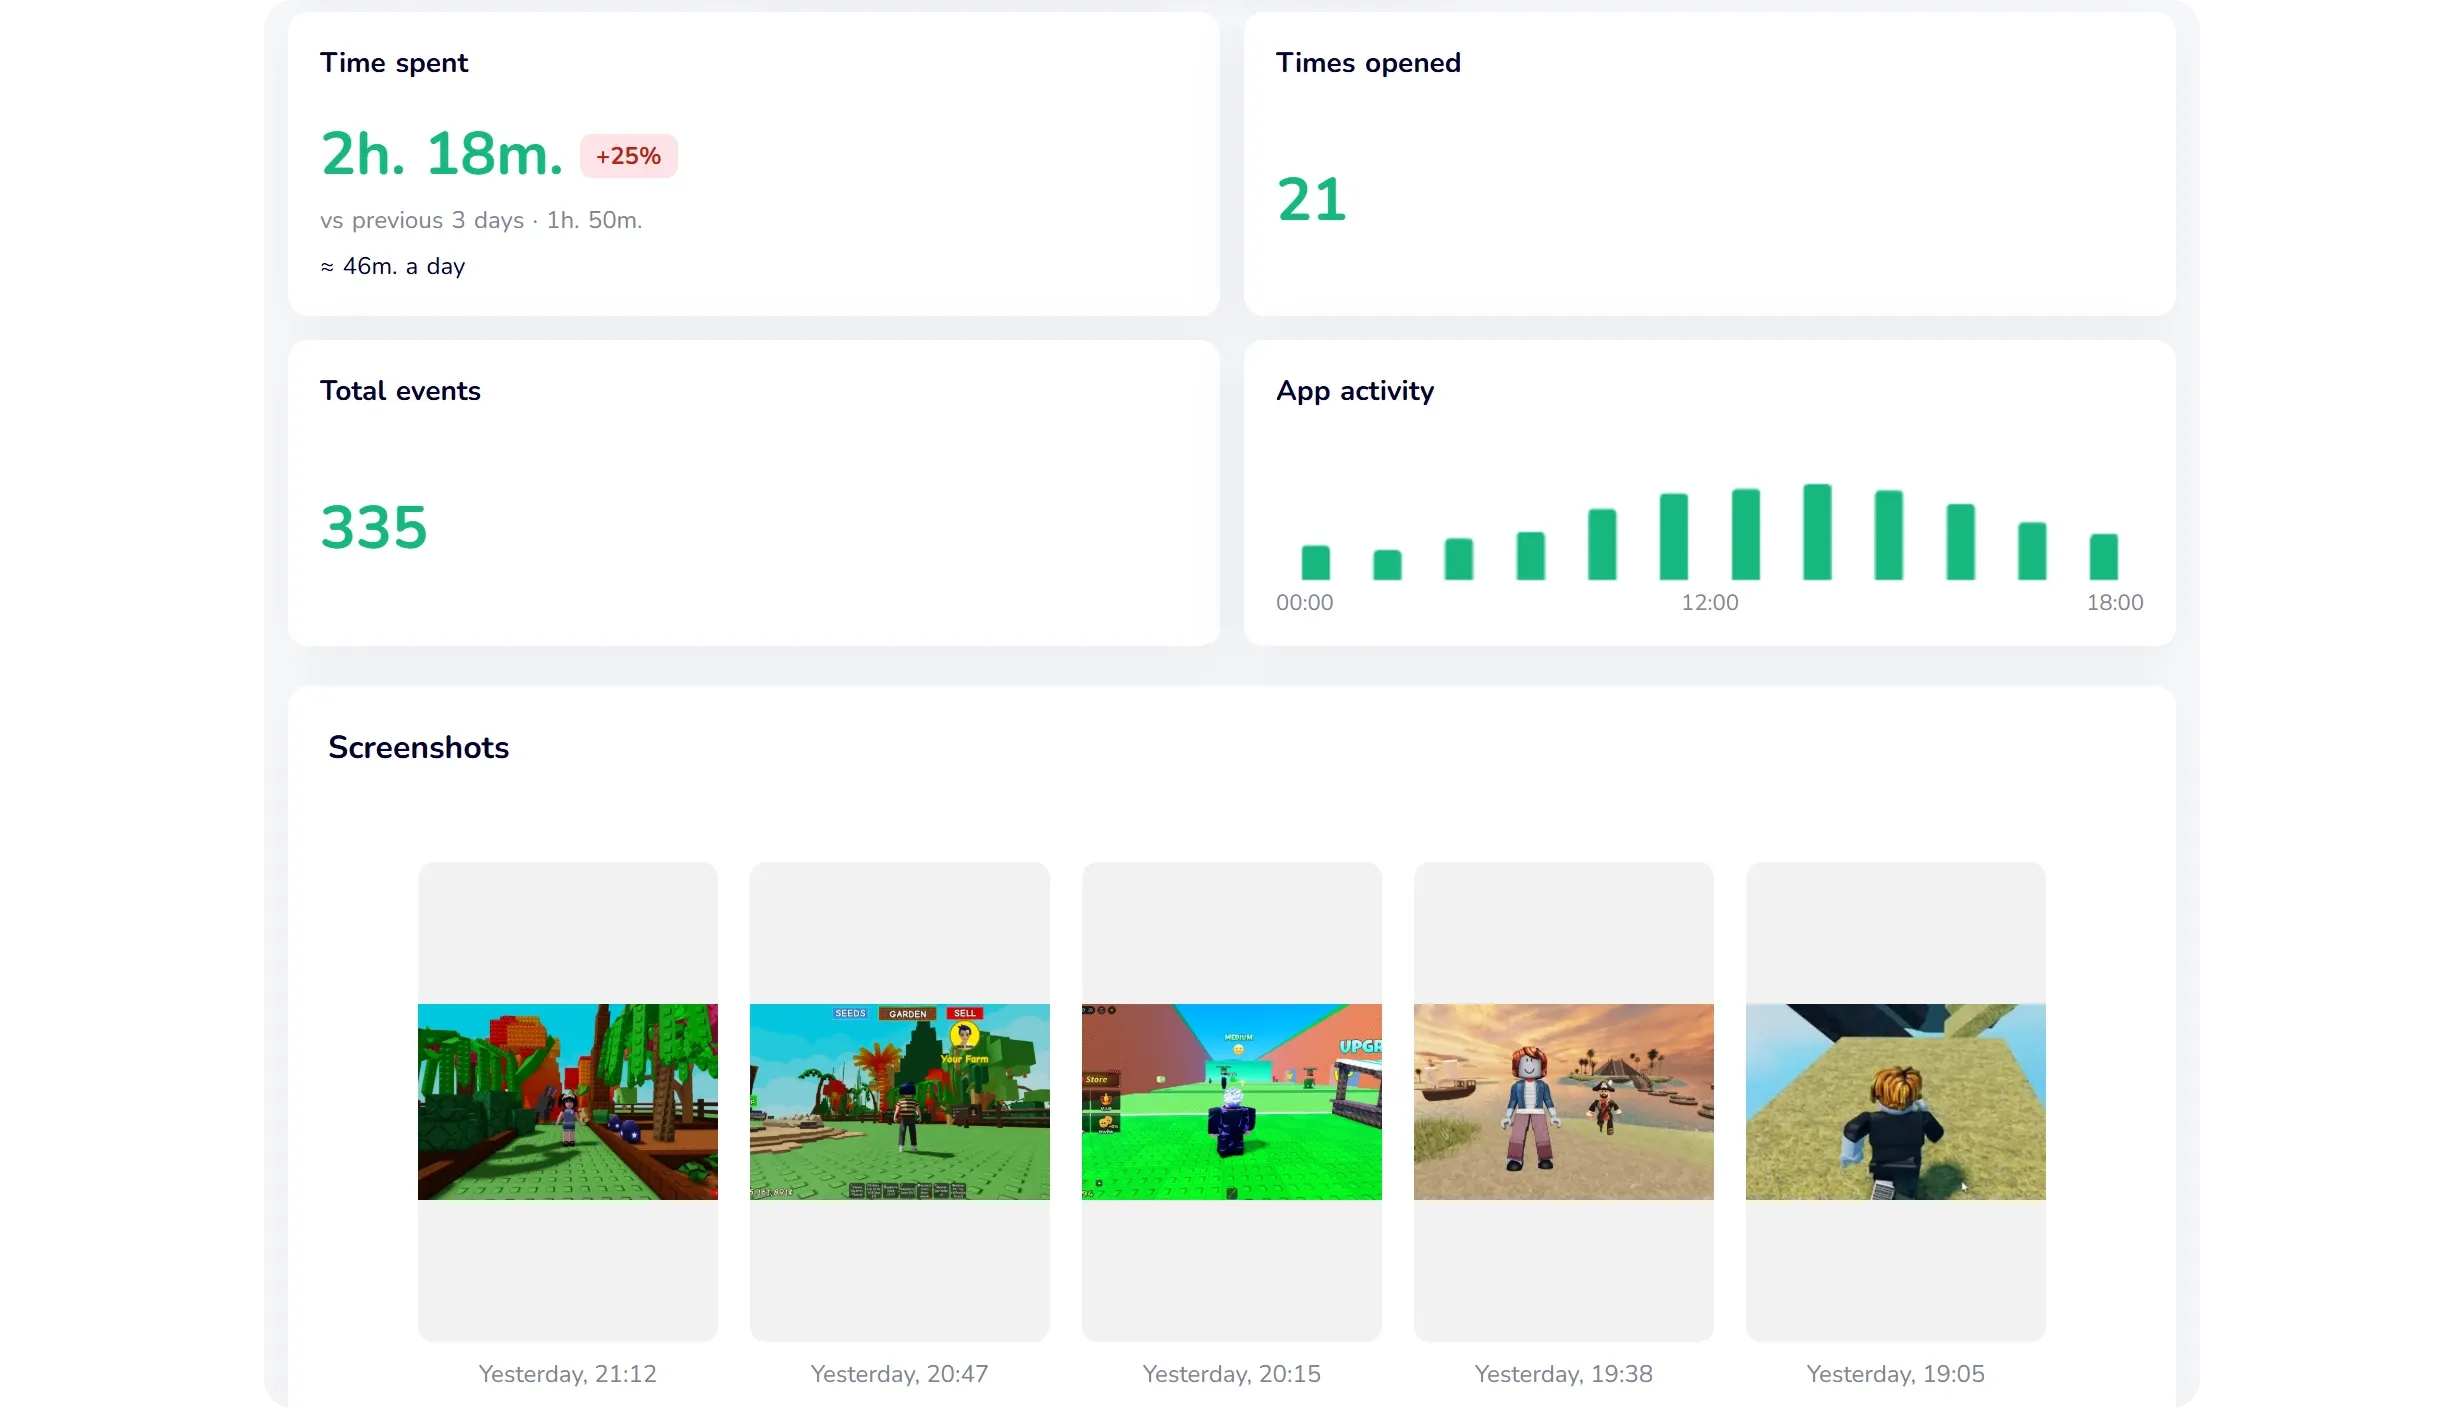Click the 12:00 axis label
This screenshot has width=2464, height=1408.
(1710, 603)
